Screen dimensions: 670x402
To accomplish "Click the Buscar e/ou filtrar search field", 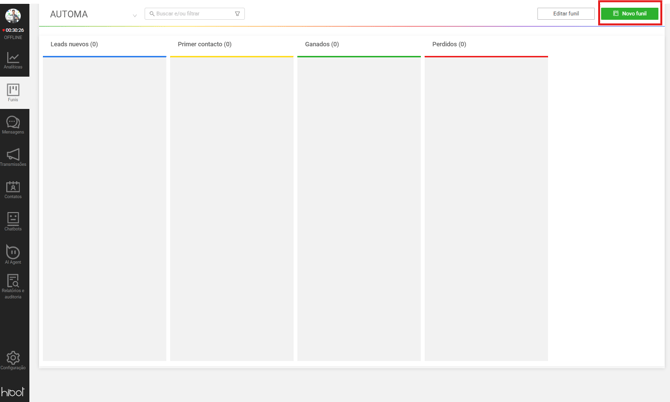I will pyautogui.click(x=194, y=14).
